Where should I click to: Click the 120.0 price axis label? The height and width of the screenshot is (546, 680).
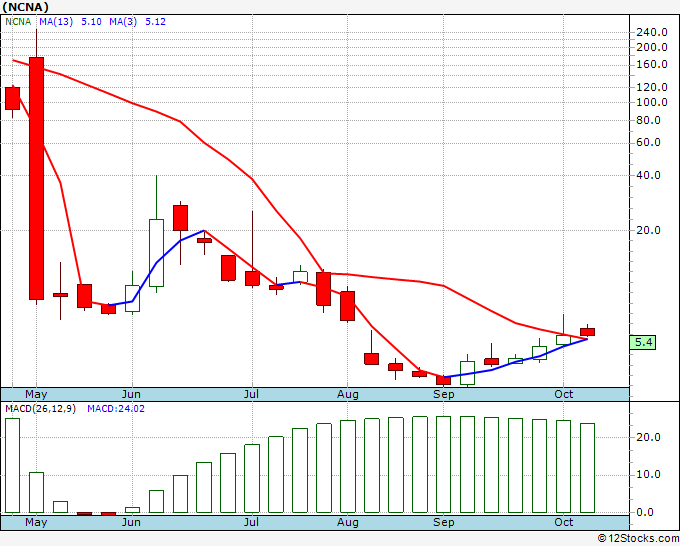point(651,87)
